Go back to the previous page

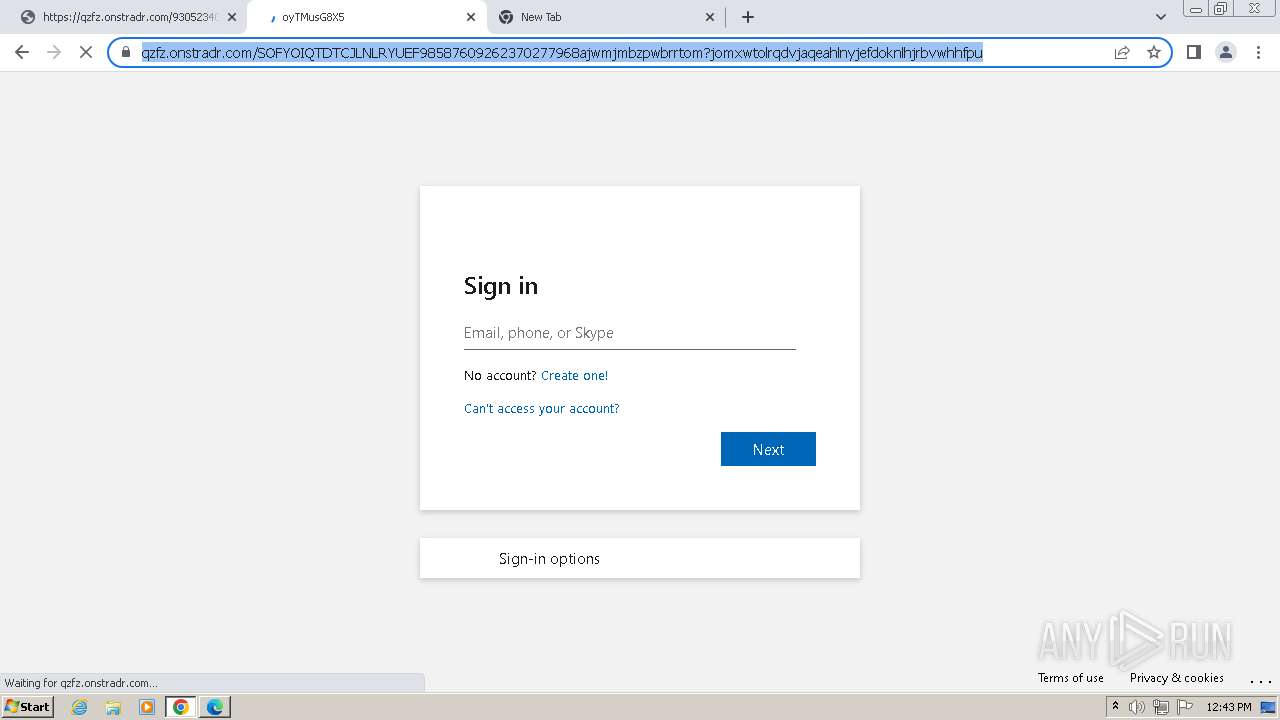tap(22, 52)
